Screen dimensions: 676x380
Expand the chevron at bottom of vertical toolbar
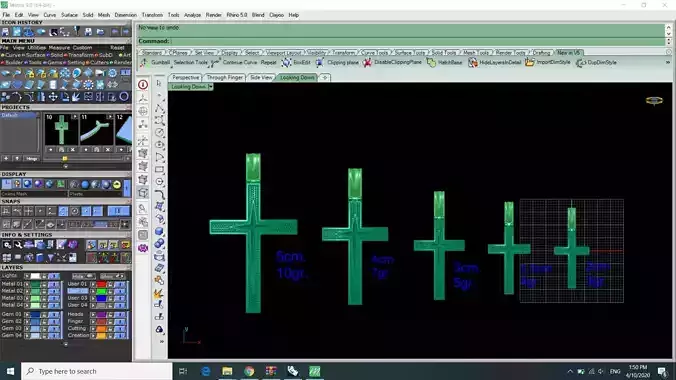[x=161, y=342]
